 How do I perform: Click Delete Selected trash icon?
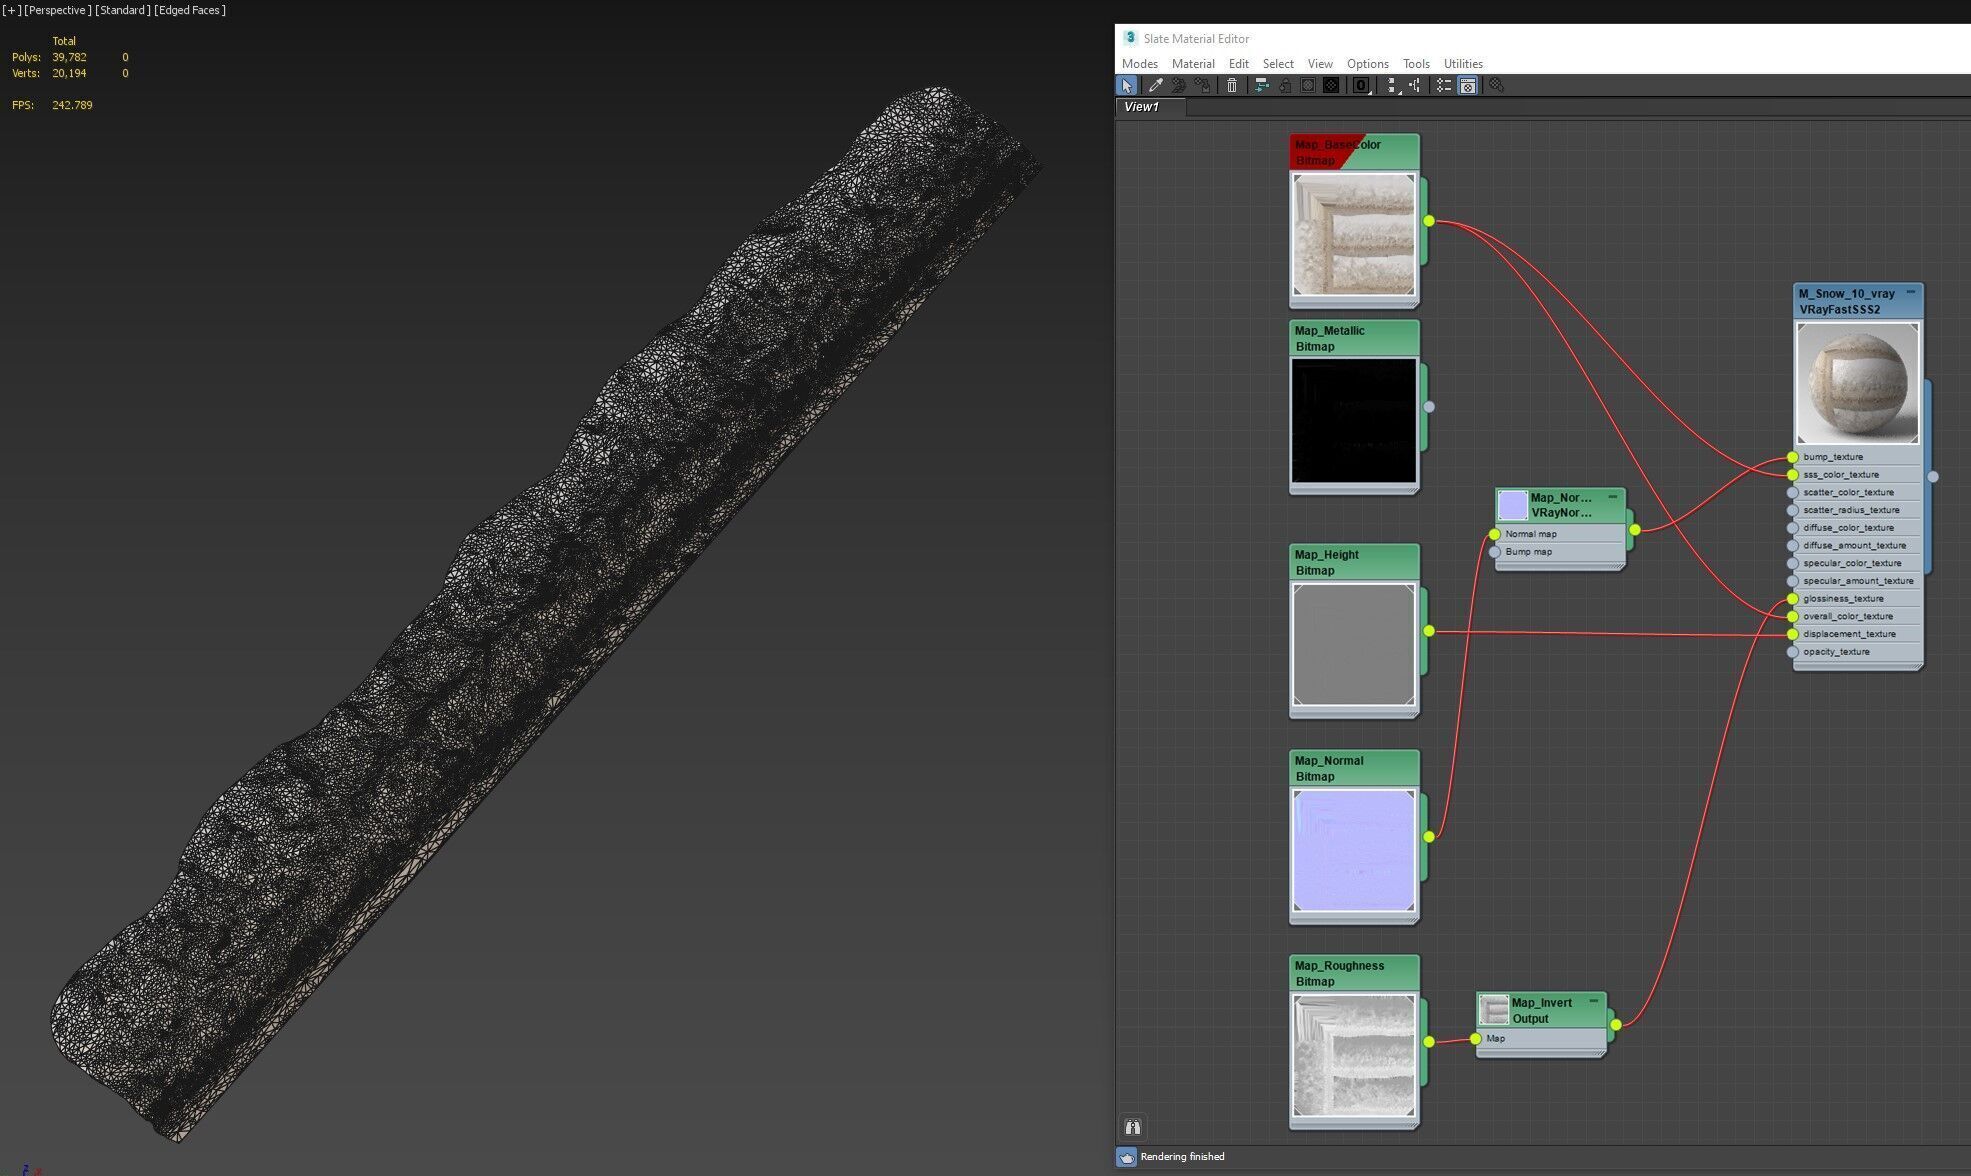tap(1232, 86)
